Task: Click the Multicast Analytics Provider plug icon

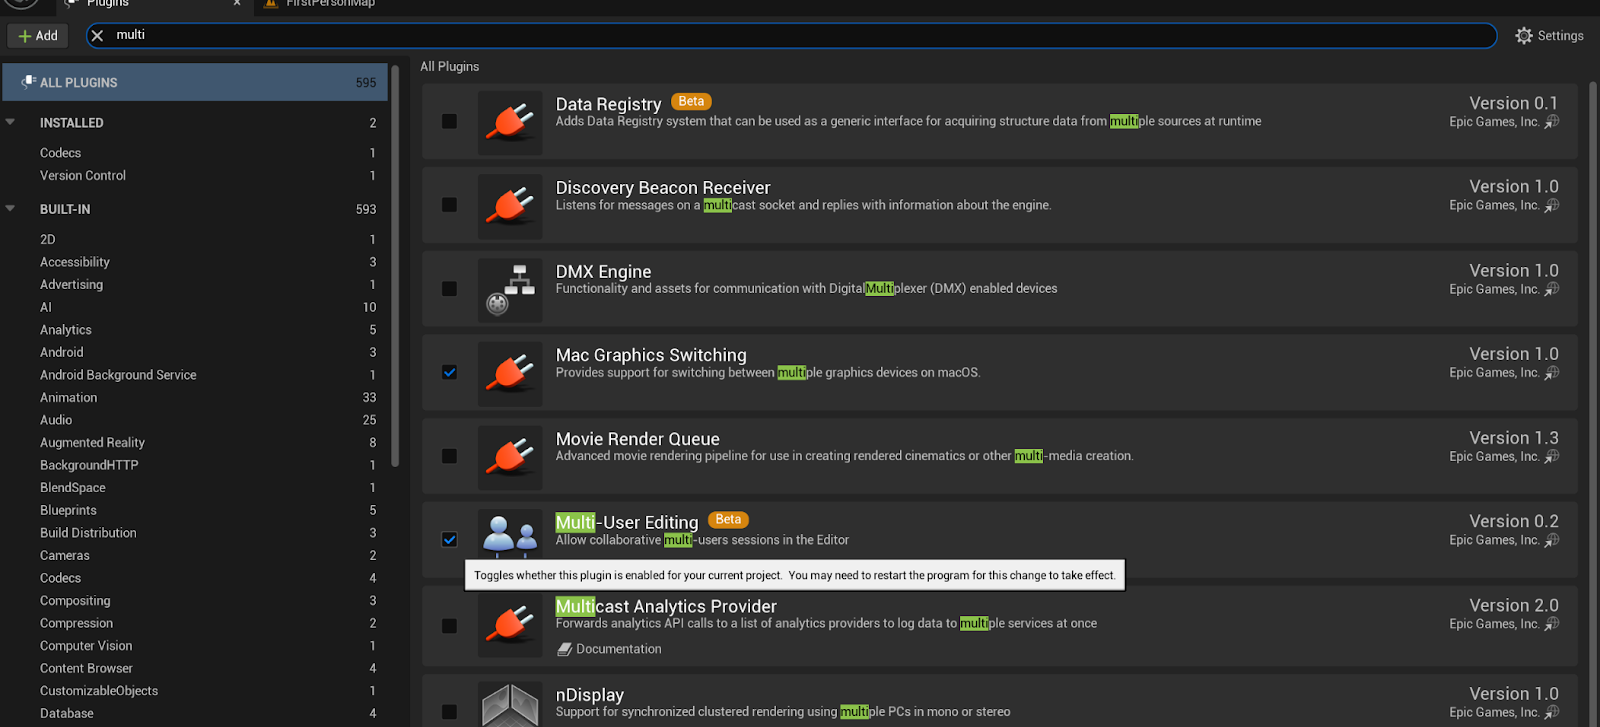Action: 510,625
